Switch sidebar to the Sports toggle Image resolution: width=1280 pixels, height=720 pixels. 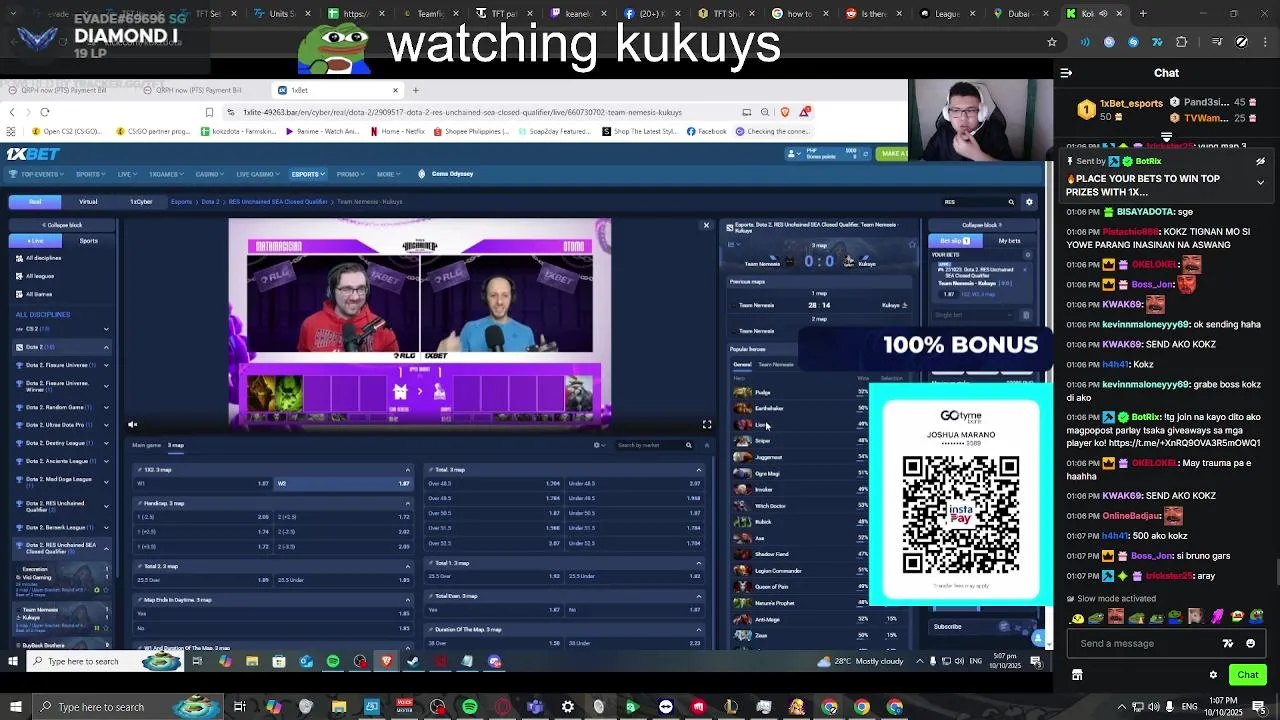89,241
